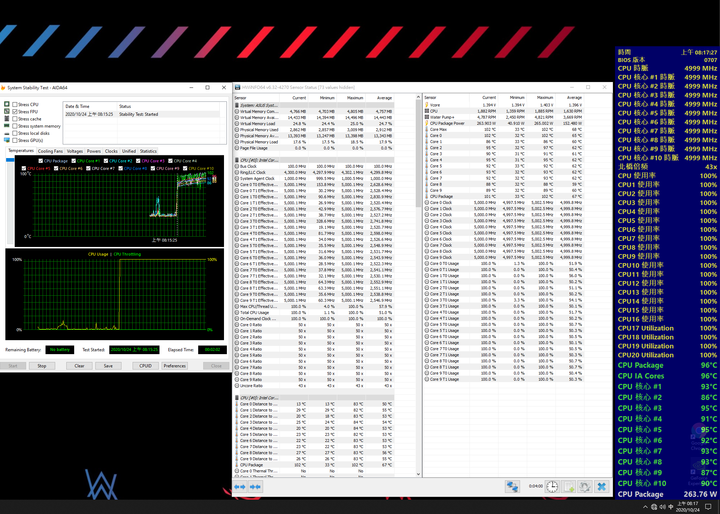Click the CPUID button
Viewport: 720px width, 514px height.
146,366
